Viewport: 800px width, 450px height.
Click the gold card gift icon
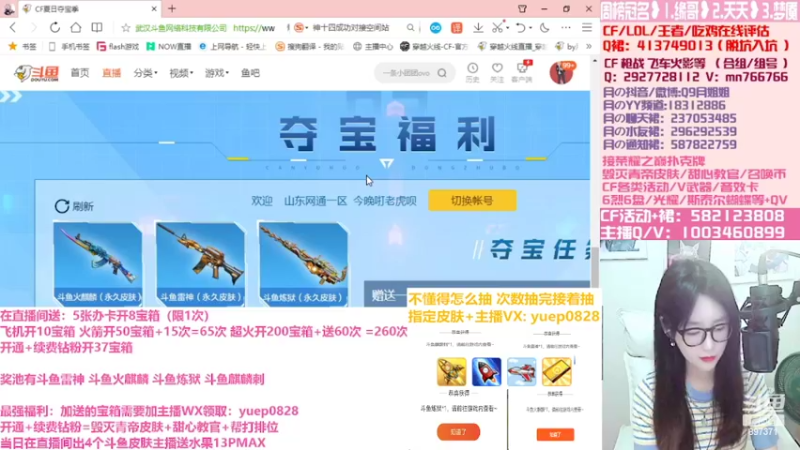coord(557,371)
